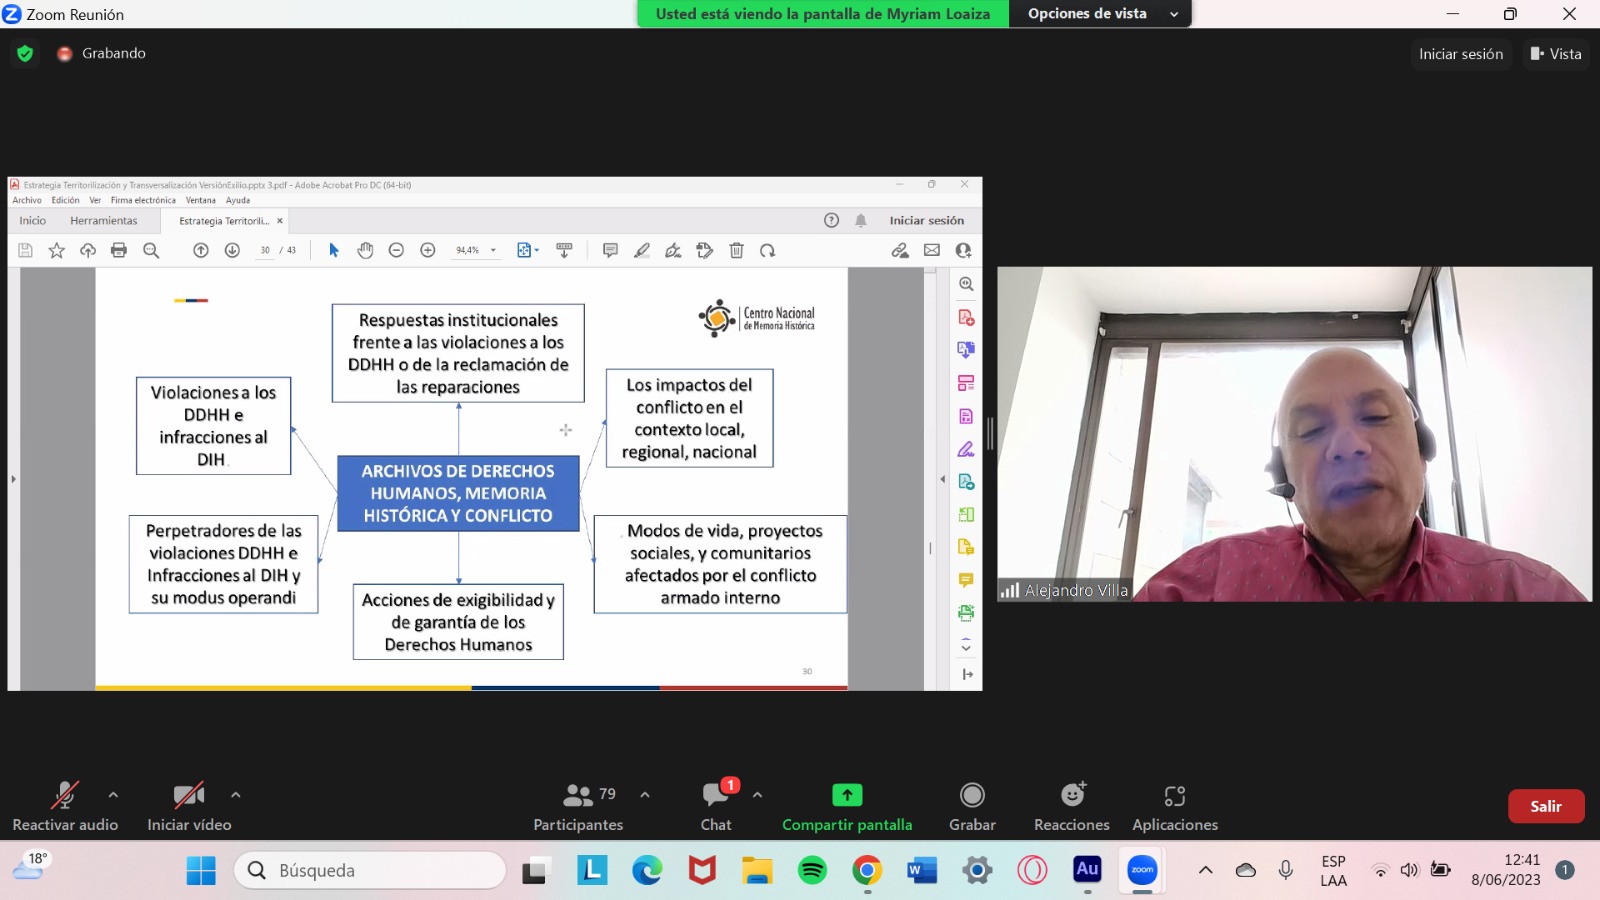Click the star bookmark icon in Acrobat
1600x900 pixels.
[x=57, y=251]
